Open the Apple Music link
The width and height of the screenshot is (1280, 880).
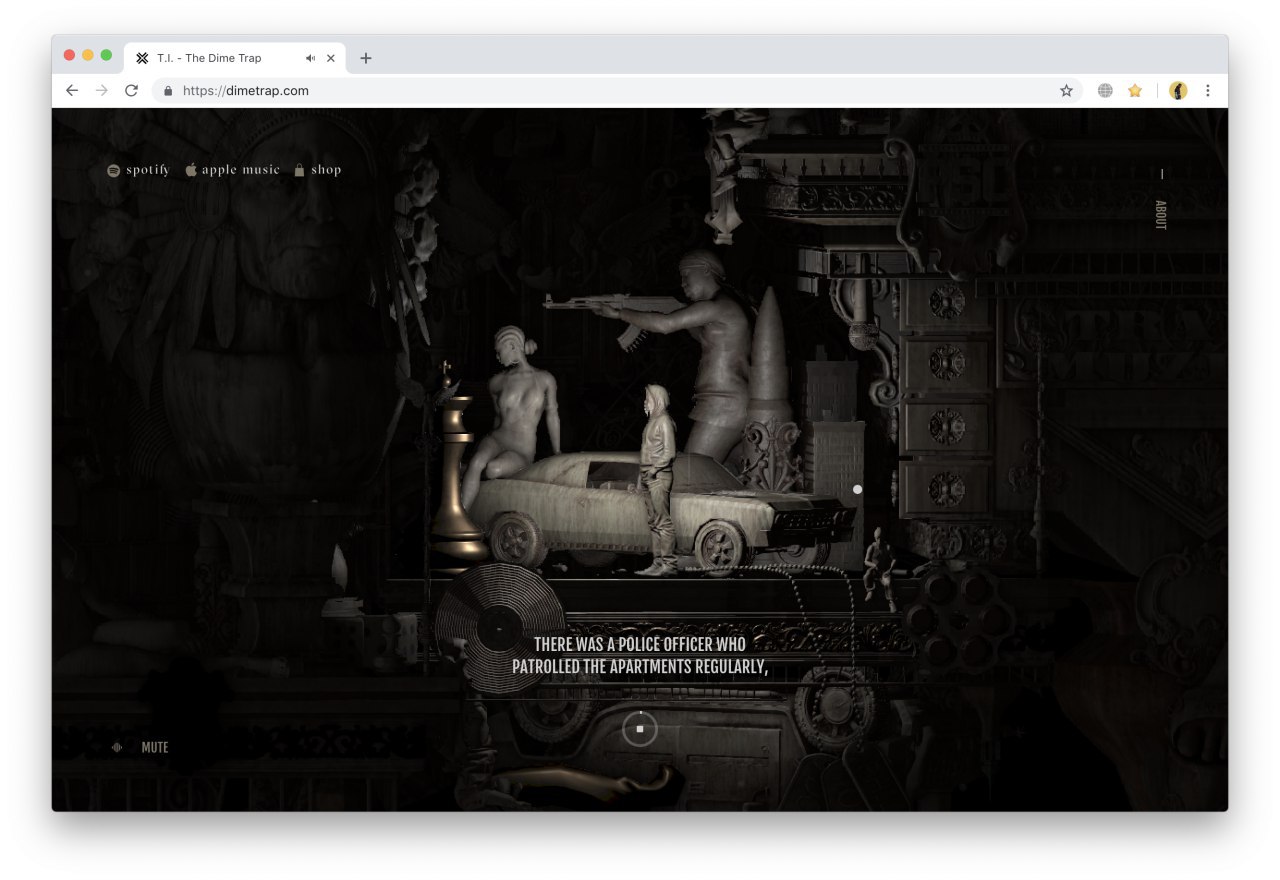(232, 170)
